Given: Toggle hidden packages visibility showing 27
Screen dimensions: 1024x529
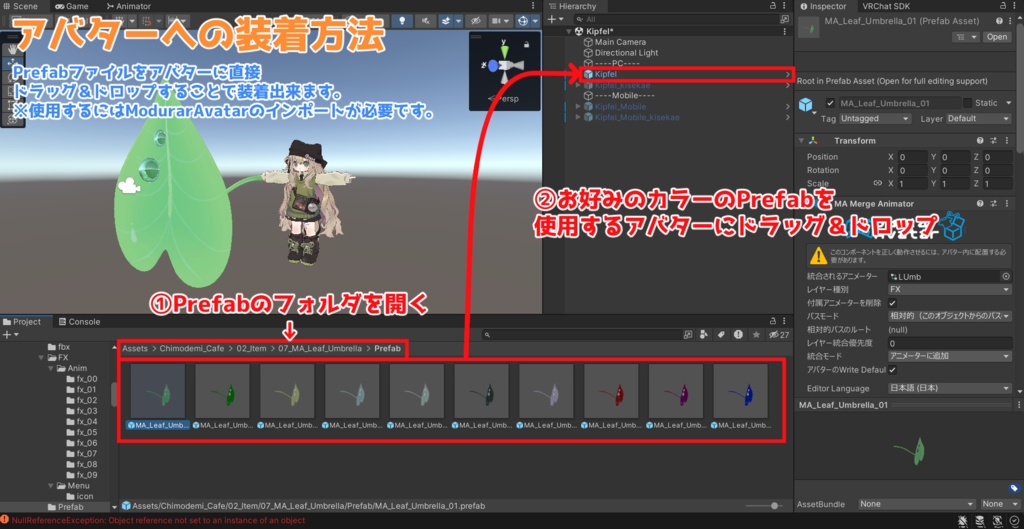Looking at the screenshot, I should [x=778, y=334].
